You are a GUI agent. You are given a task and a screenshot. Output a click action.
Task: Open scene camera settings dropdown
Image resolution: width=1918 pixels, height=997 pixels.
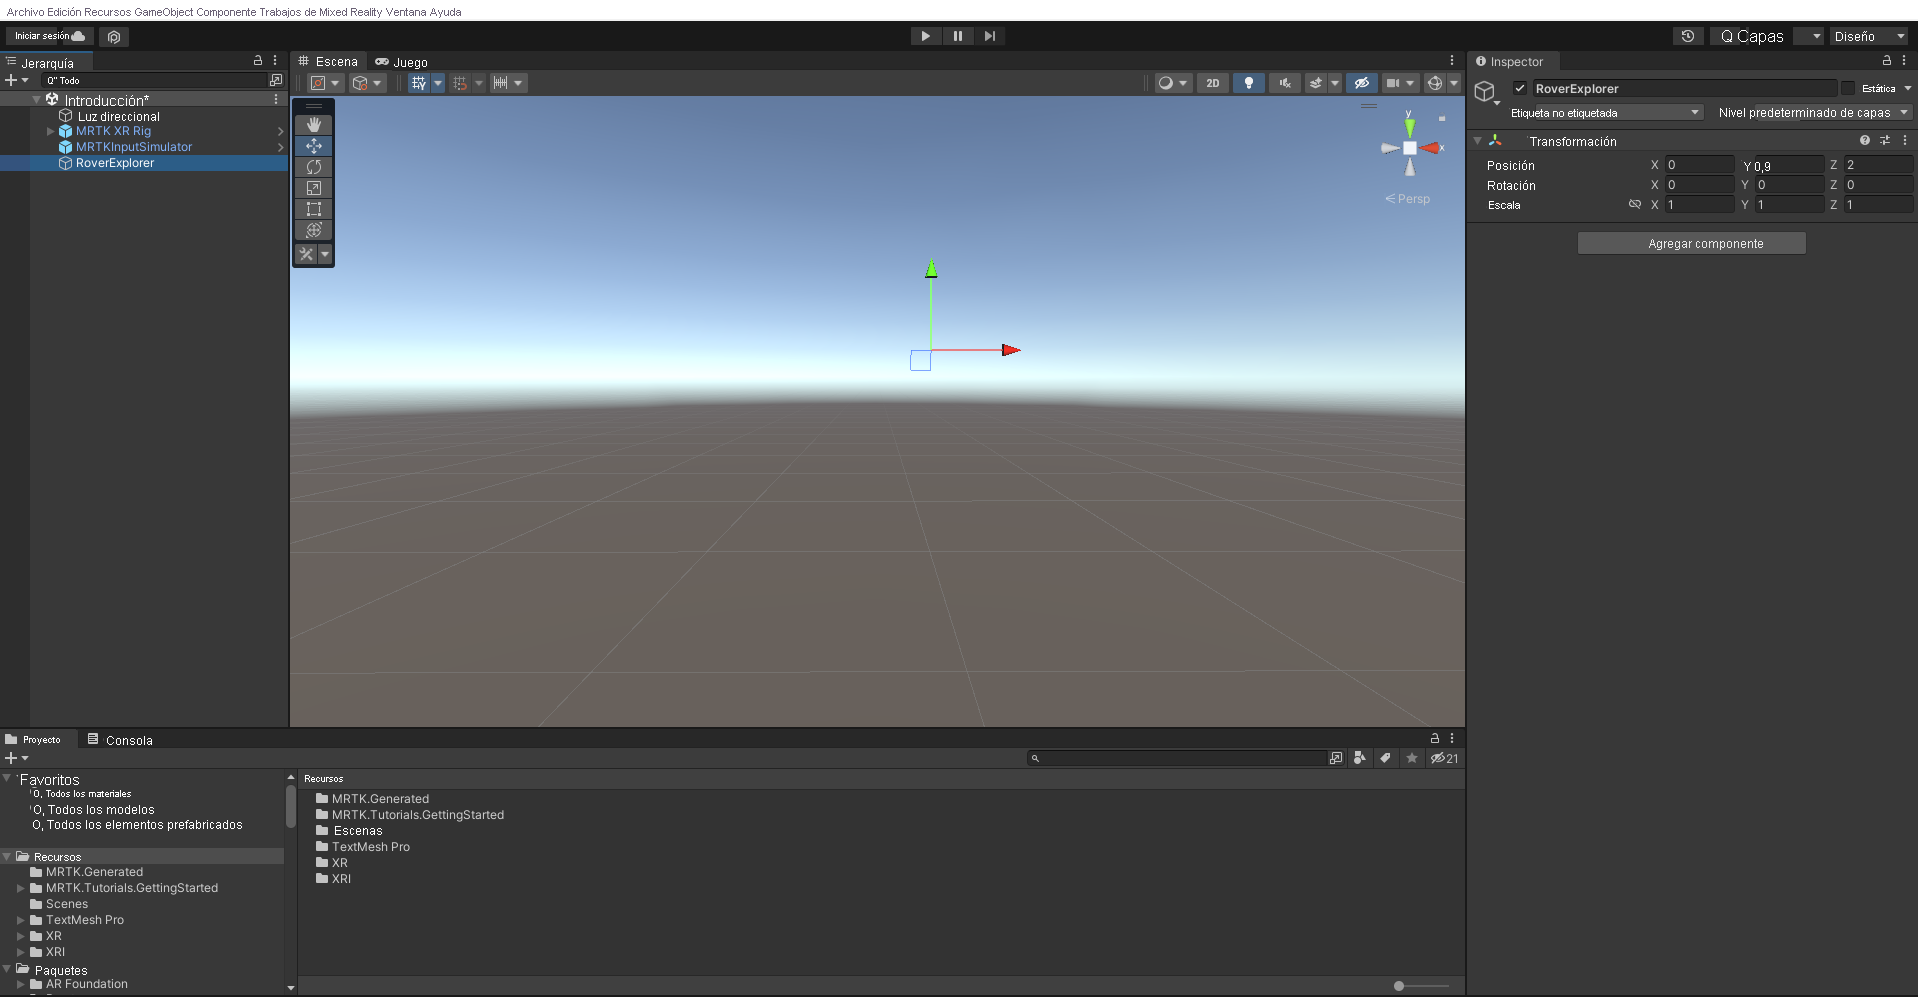pos(1400,83)
